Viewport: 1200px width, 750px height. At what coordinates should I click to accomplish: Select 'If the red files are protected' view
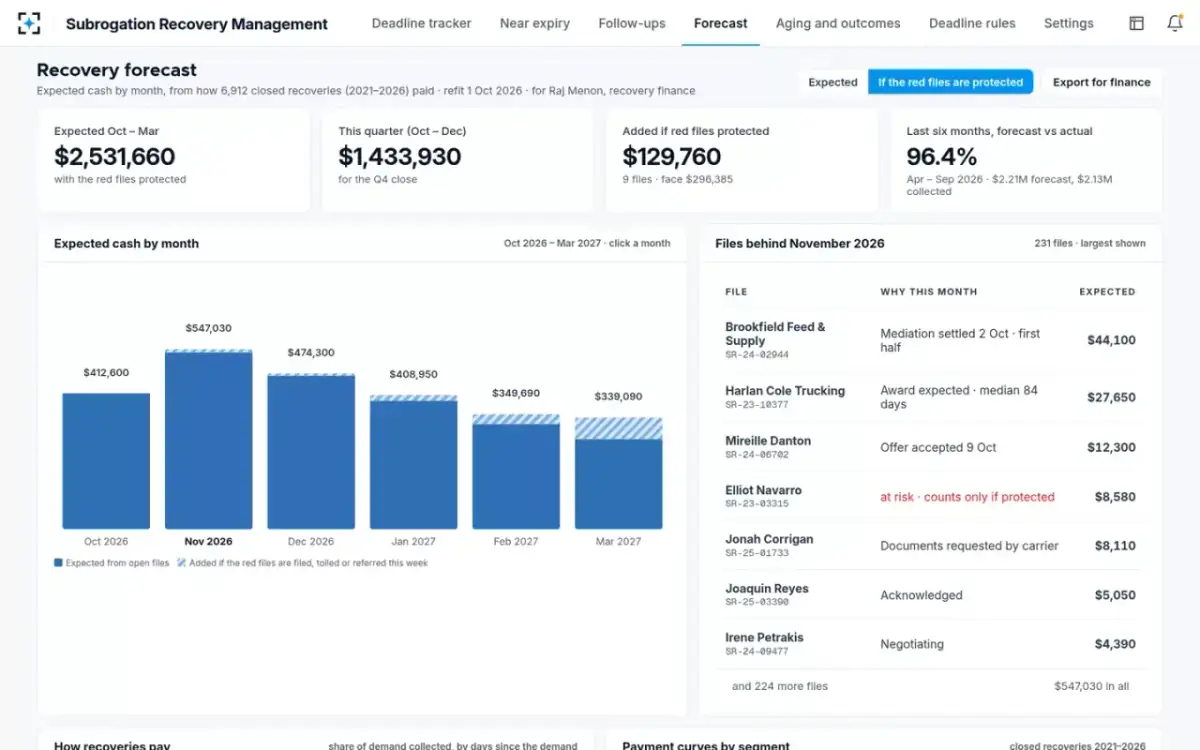[x=950, y=82]
